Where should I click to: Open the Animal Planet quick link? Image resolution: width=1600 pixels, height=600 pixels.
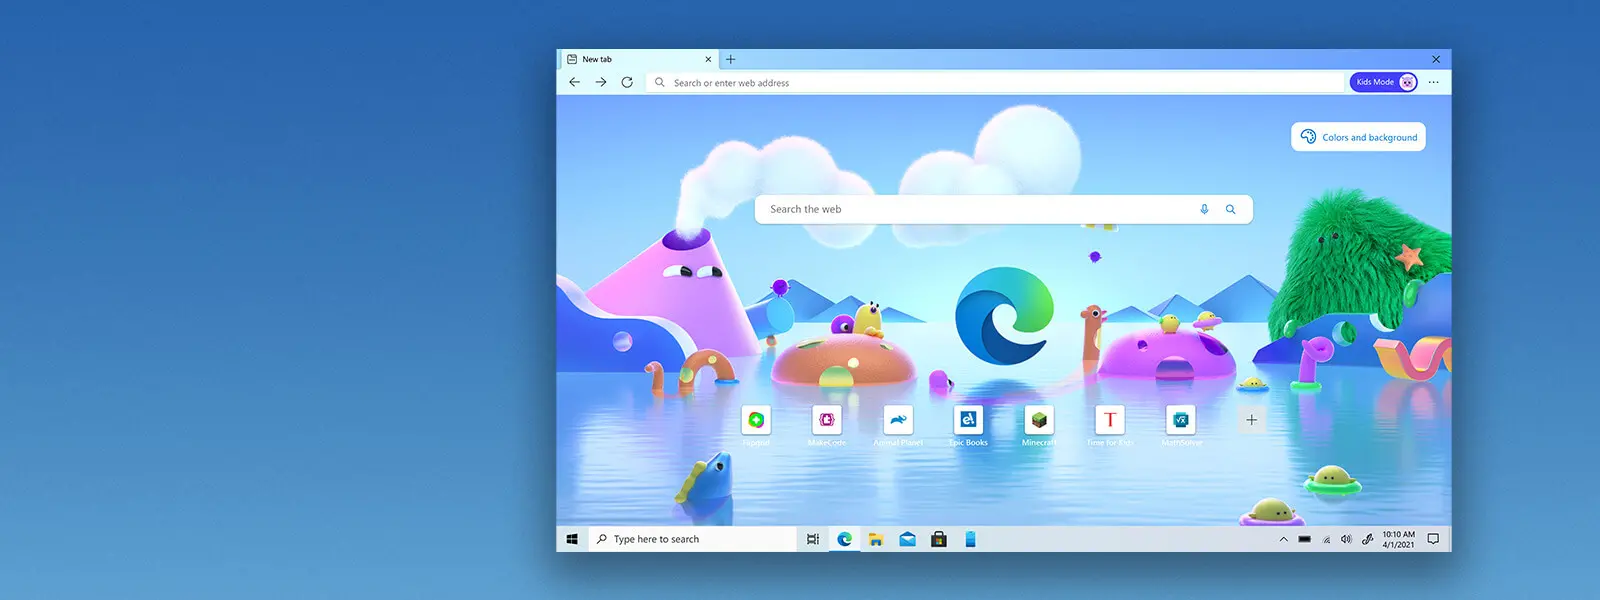898,420
